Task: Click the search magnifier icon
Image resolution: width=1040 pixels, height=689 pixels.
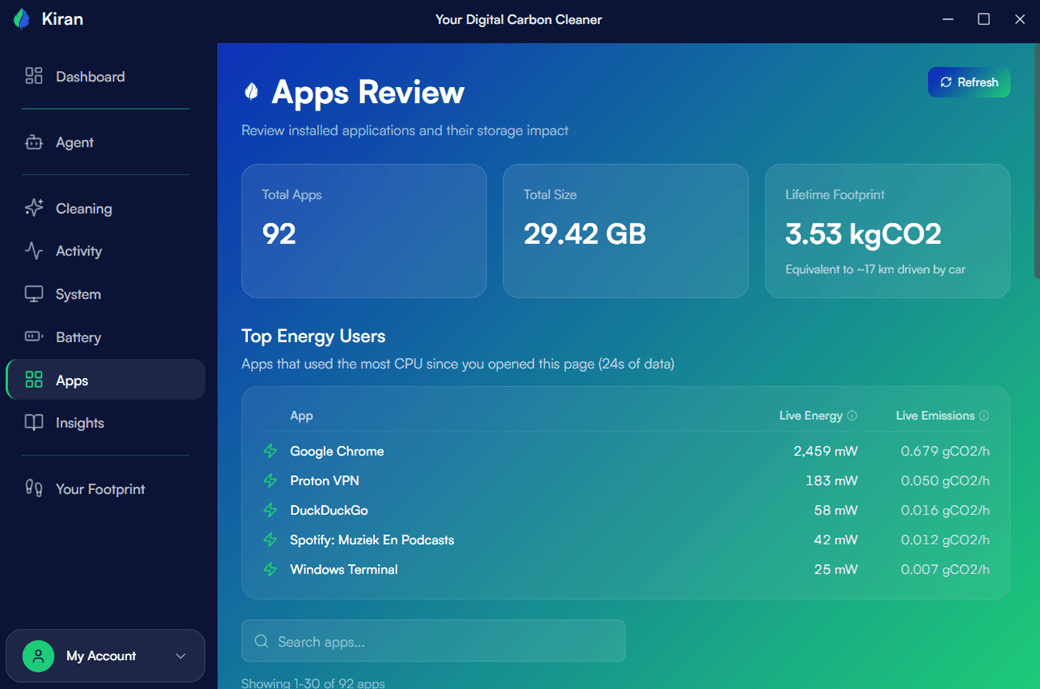Action: 261,641
